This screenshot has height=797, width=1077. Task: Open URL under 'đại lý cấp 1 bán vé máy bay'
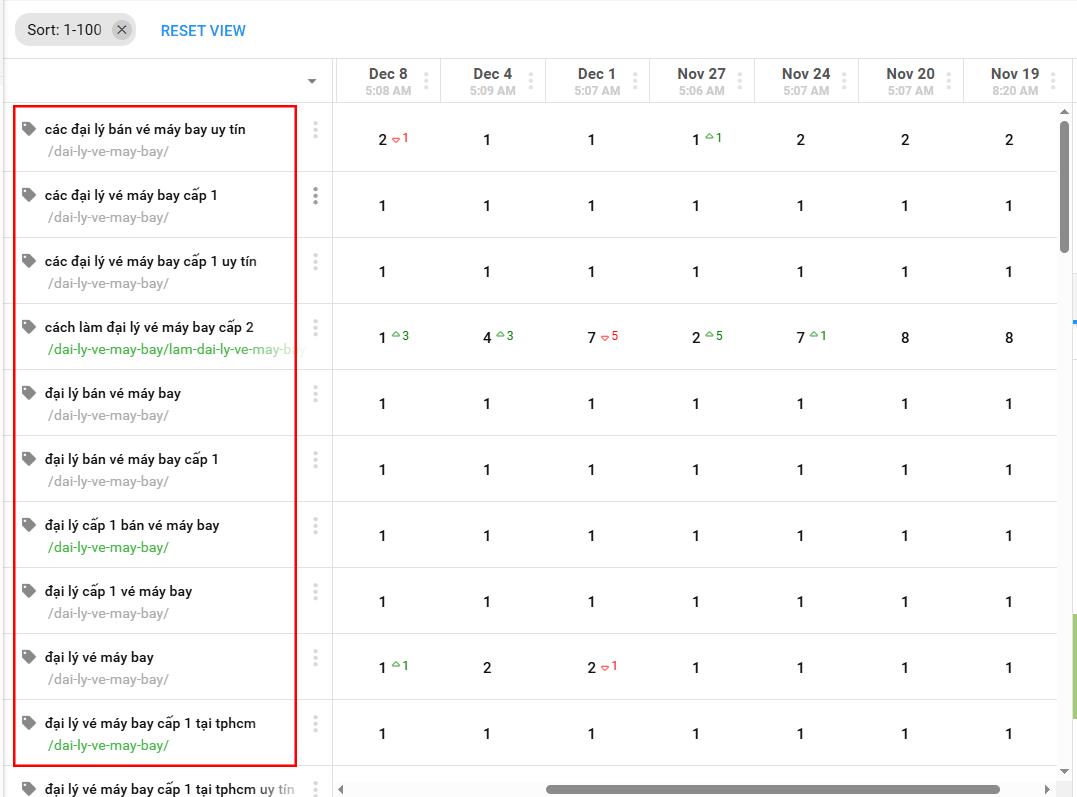point(108,547)
